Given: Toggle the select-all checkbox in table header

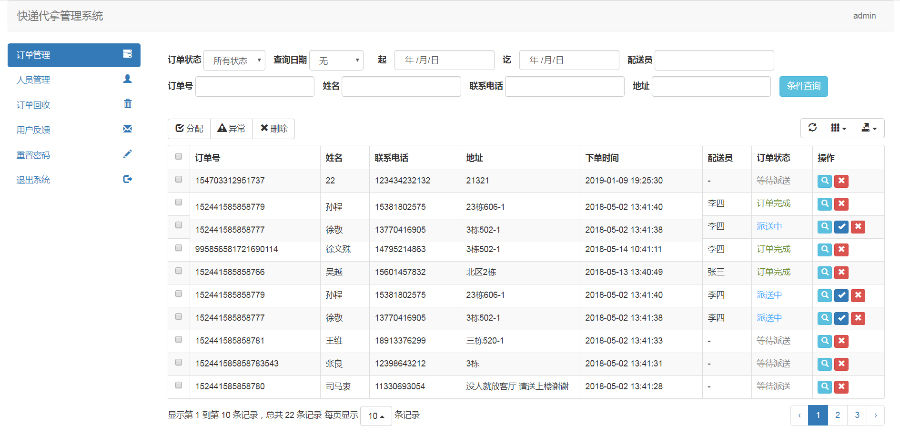Looking at the screenshot, I should [179, 157].
